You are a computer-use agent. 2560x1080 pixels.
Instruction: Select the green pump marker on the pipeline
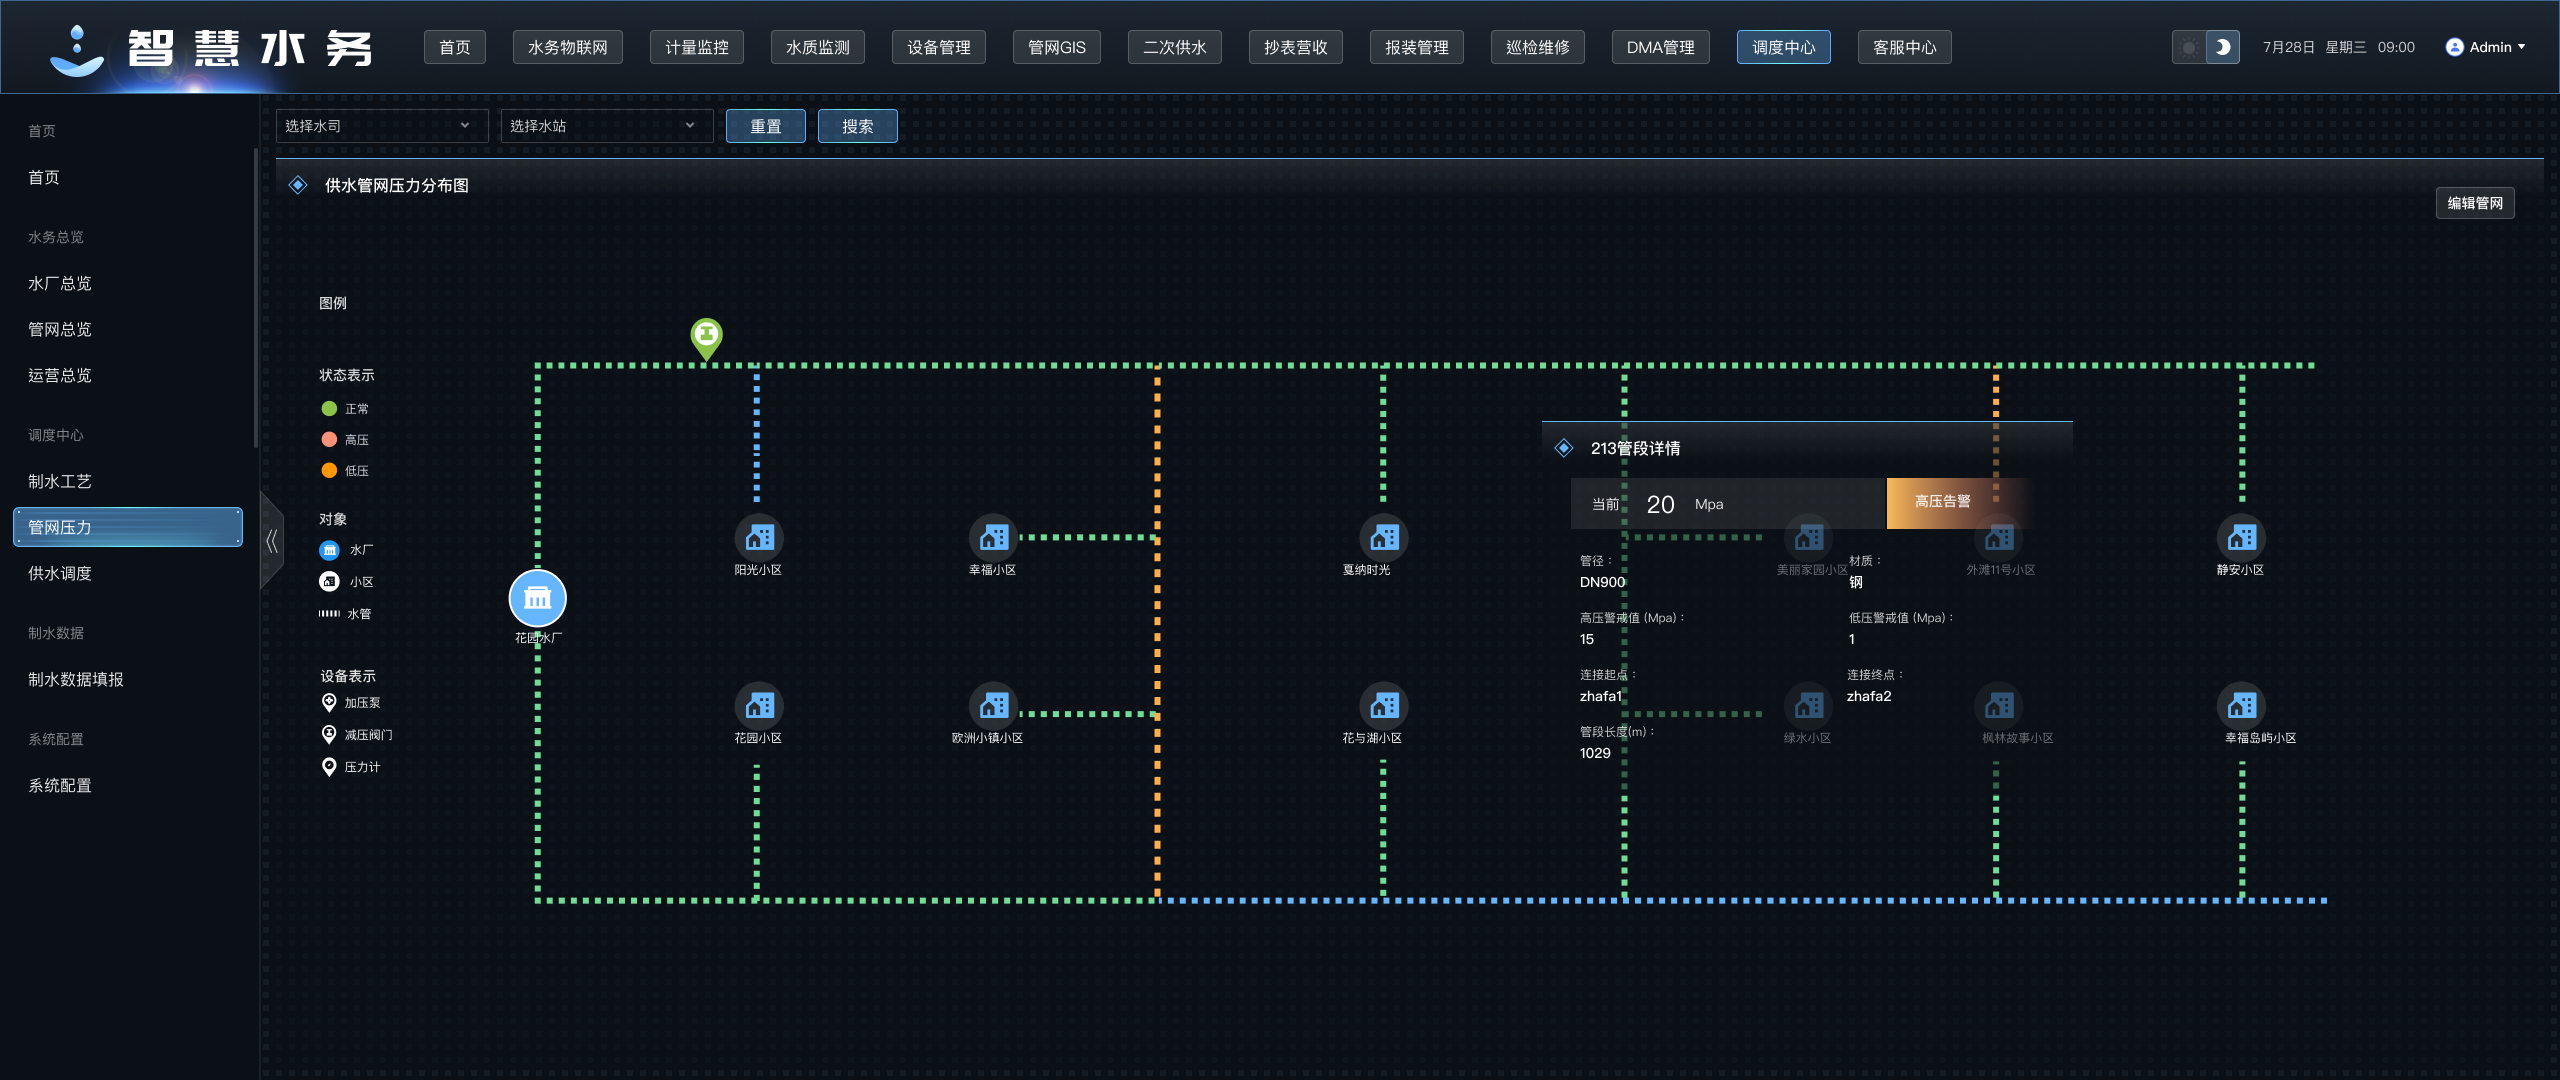click(x=706, y=338)
